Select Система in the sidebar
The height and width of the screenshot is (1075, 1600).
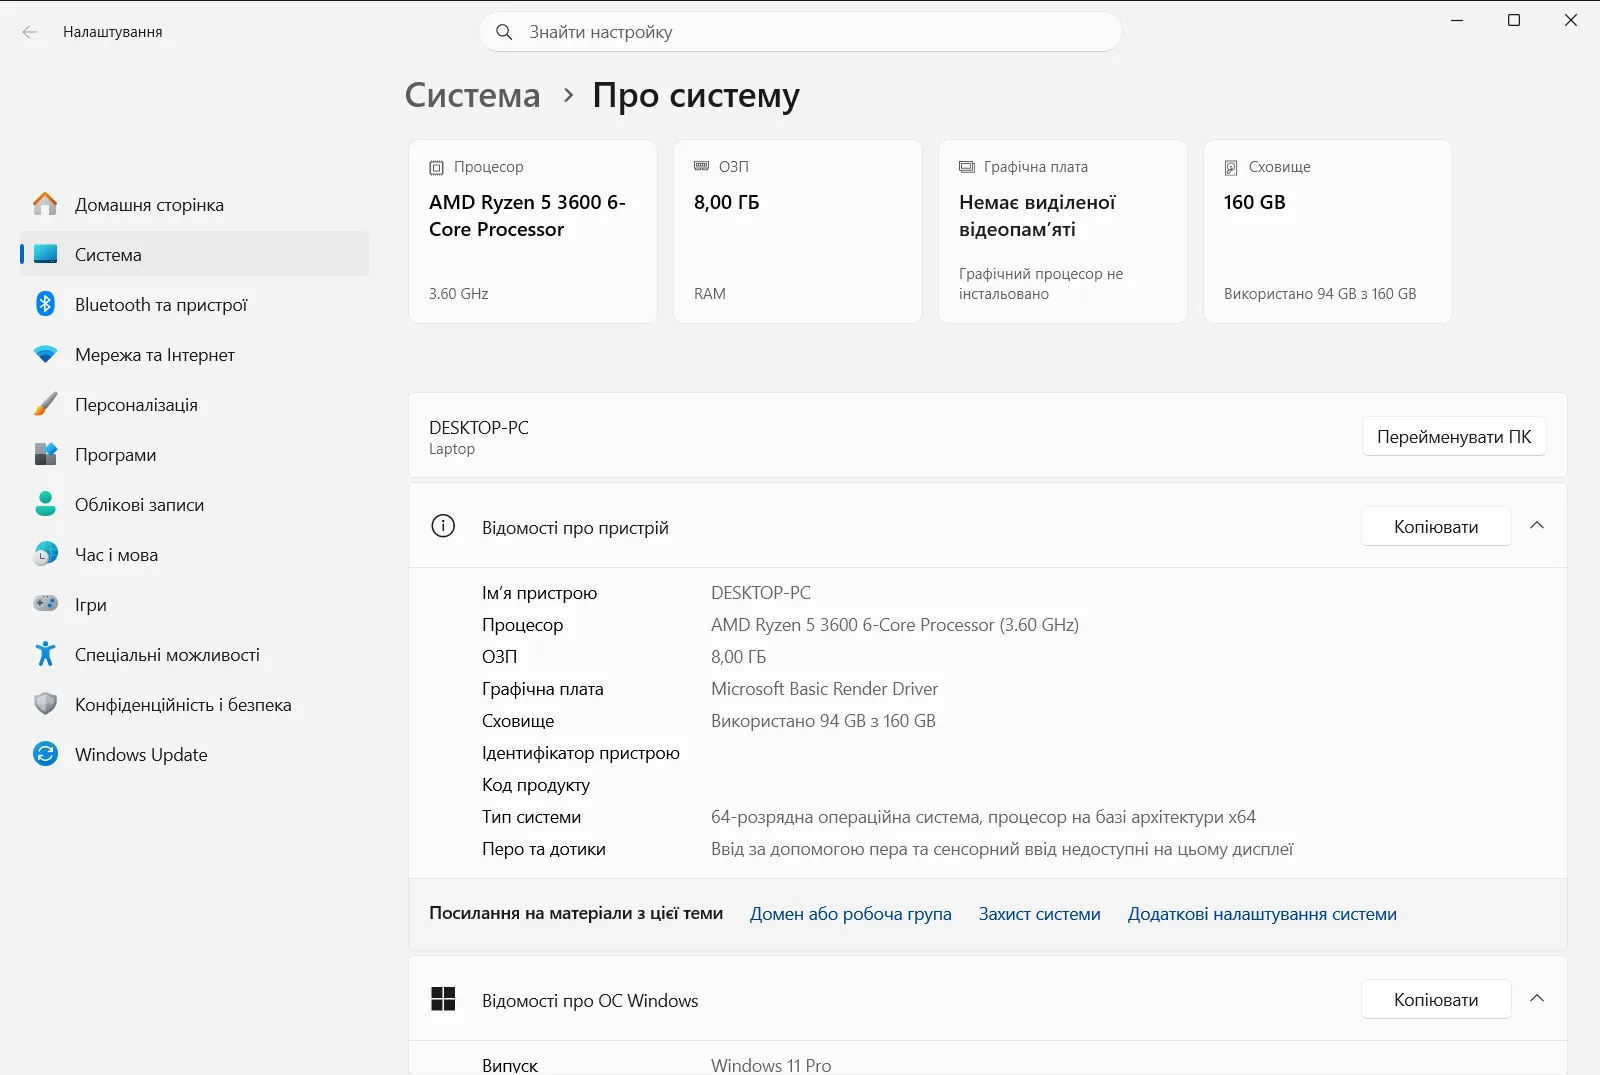point(194,254)
